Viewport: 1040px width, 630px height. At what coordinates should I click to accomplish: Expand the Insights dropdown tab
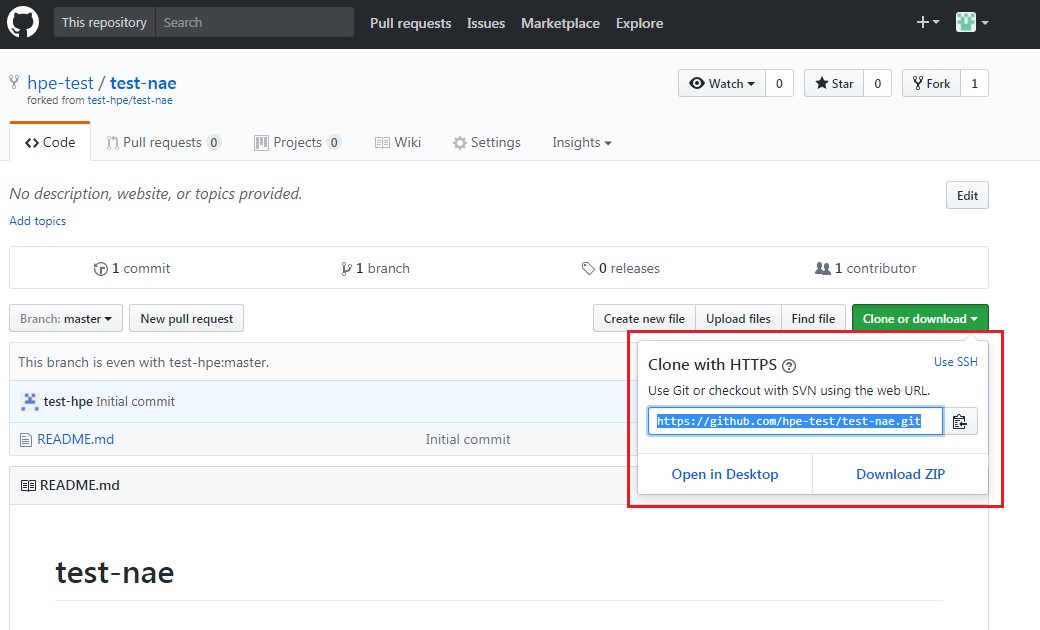[x=582, y=143]
